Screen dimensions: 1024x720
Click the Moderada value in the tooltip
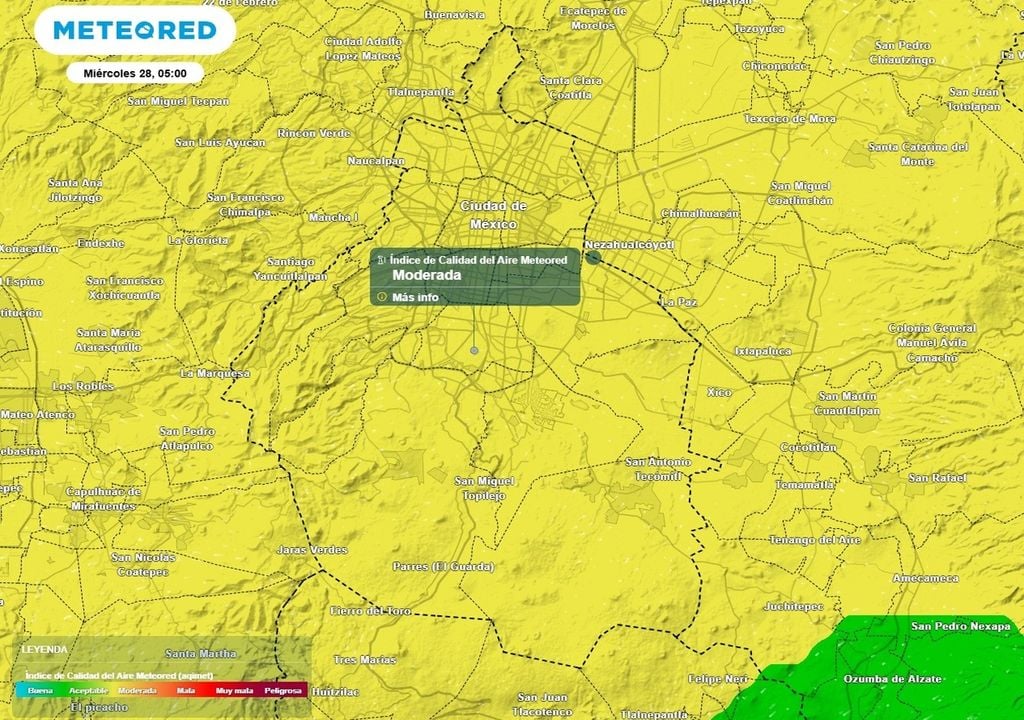pos(426,275)
